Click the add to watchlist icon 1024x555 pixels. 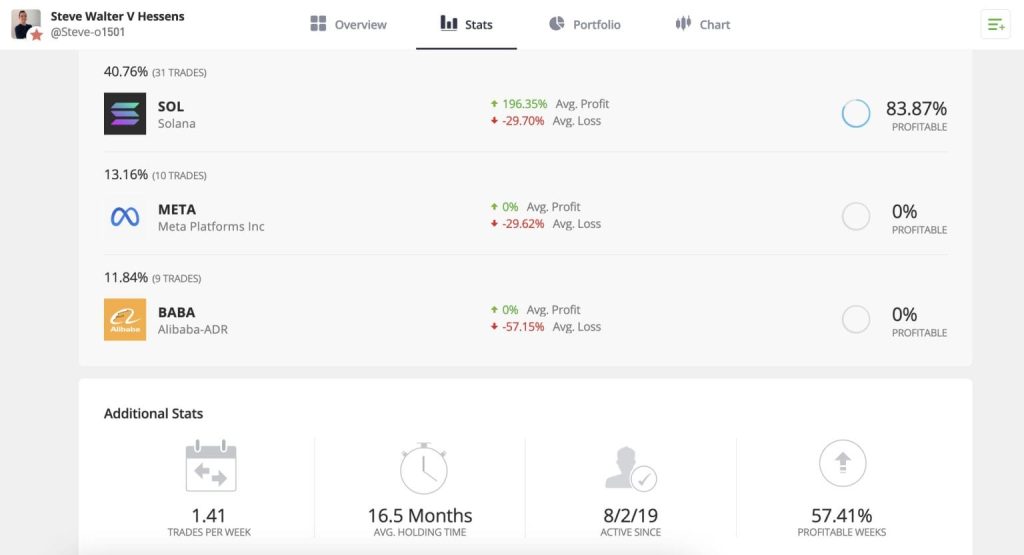point(996,25)
